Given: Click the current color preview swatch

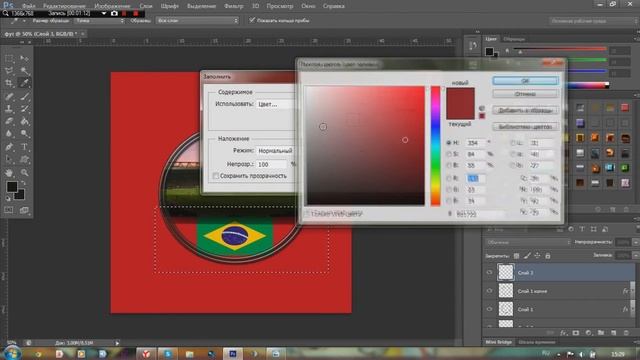Looking at the screenshot, I should tap(460, 111).
